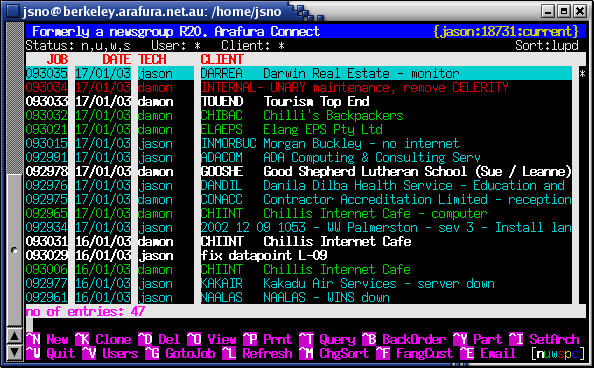Click the JOB column header

click(58, 60)
